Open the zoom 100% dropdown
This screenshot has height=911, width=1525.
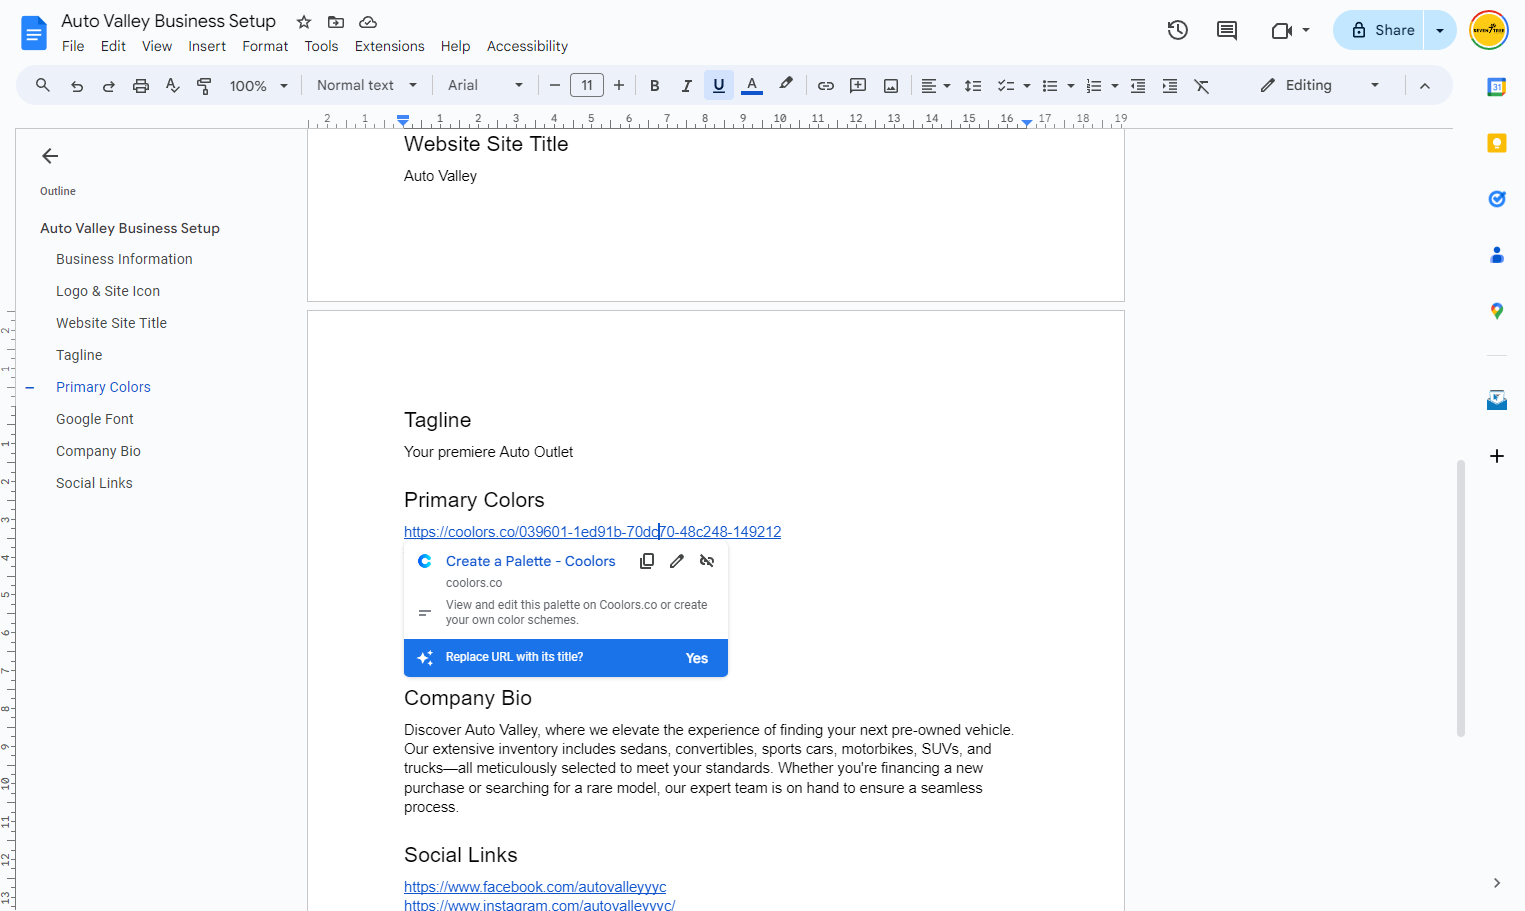click(259, 86)
